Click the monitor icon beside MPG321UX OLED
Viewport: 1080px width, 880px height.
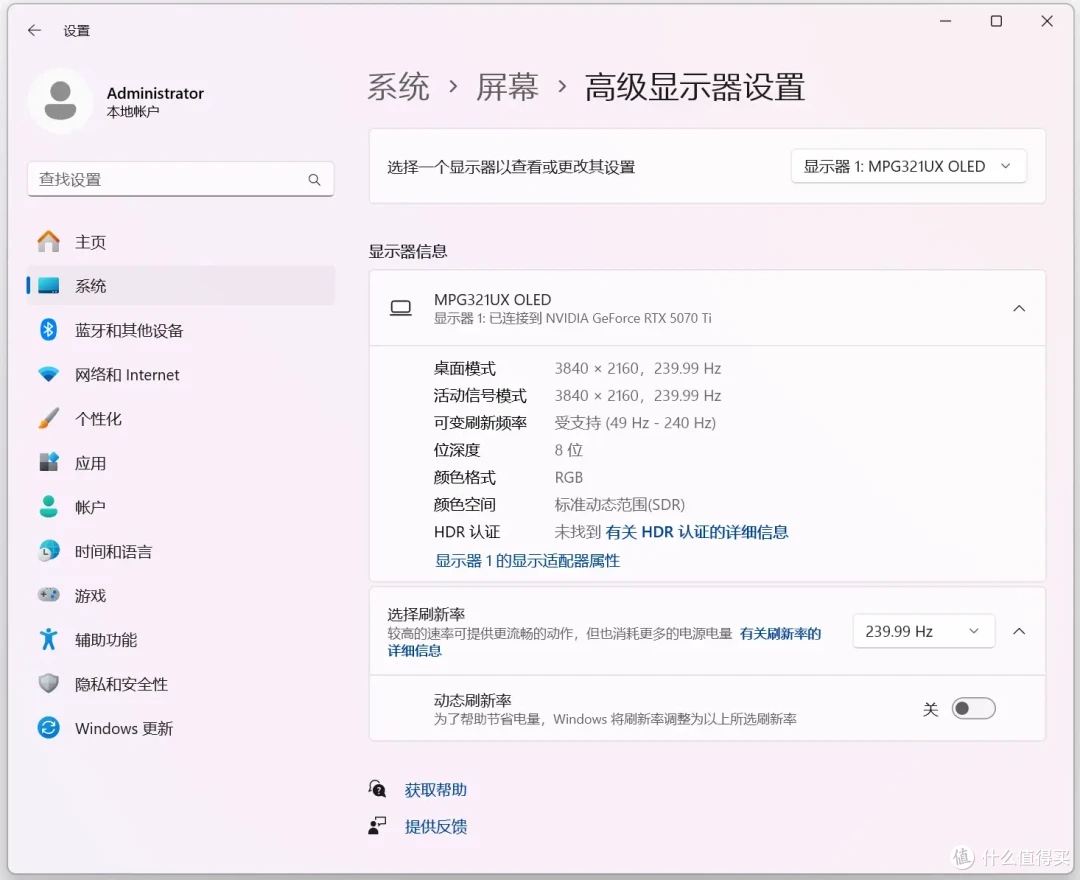tap(401, 308)
